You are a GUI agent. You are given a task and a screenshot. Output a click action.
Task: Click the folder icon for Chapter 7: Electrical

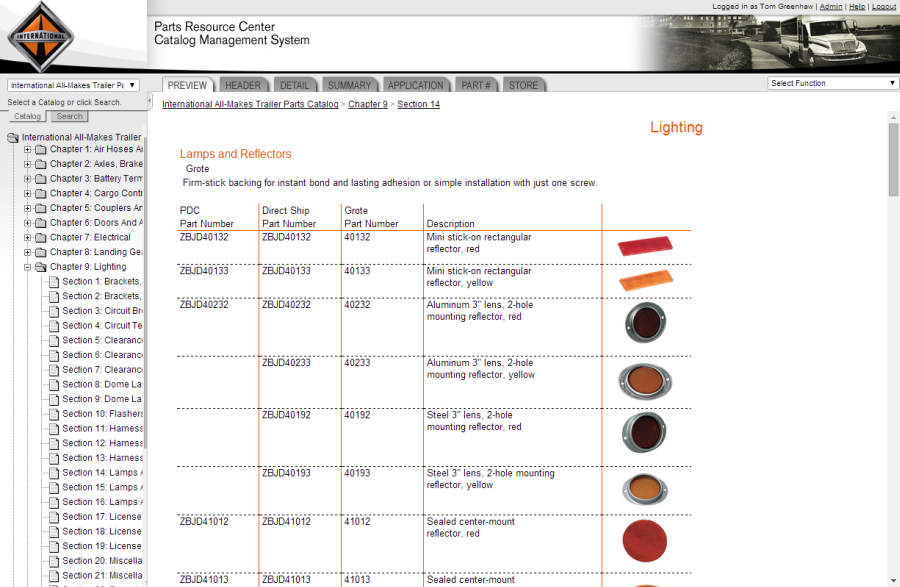pyautogui.click(x=41, y=238)
